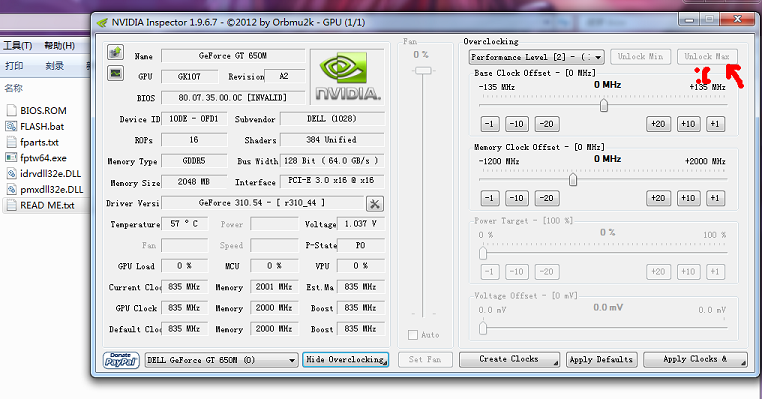762x399 pixels.
Task: Open the sensor monitoring icon beside GPU
Action: (x=115, y=73)
